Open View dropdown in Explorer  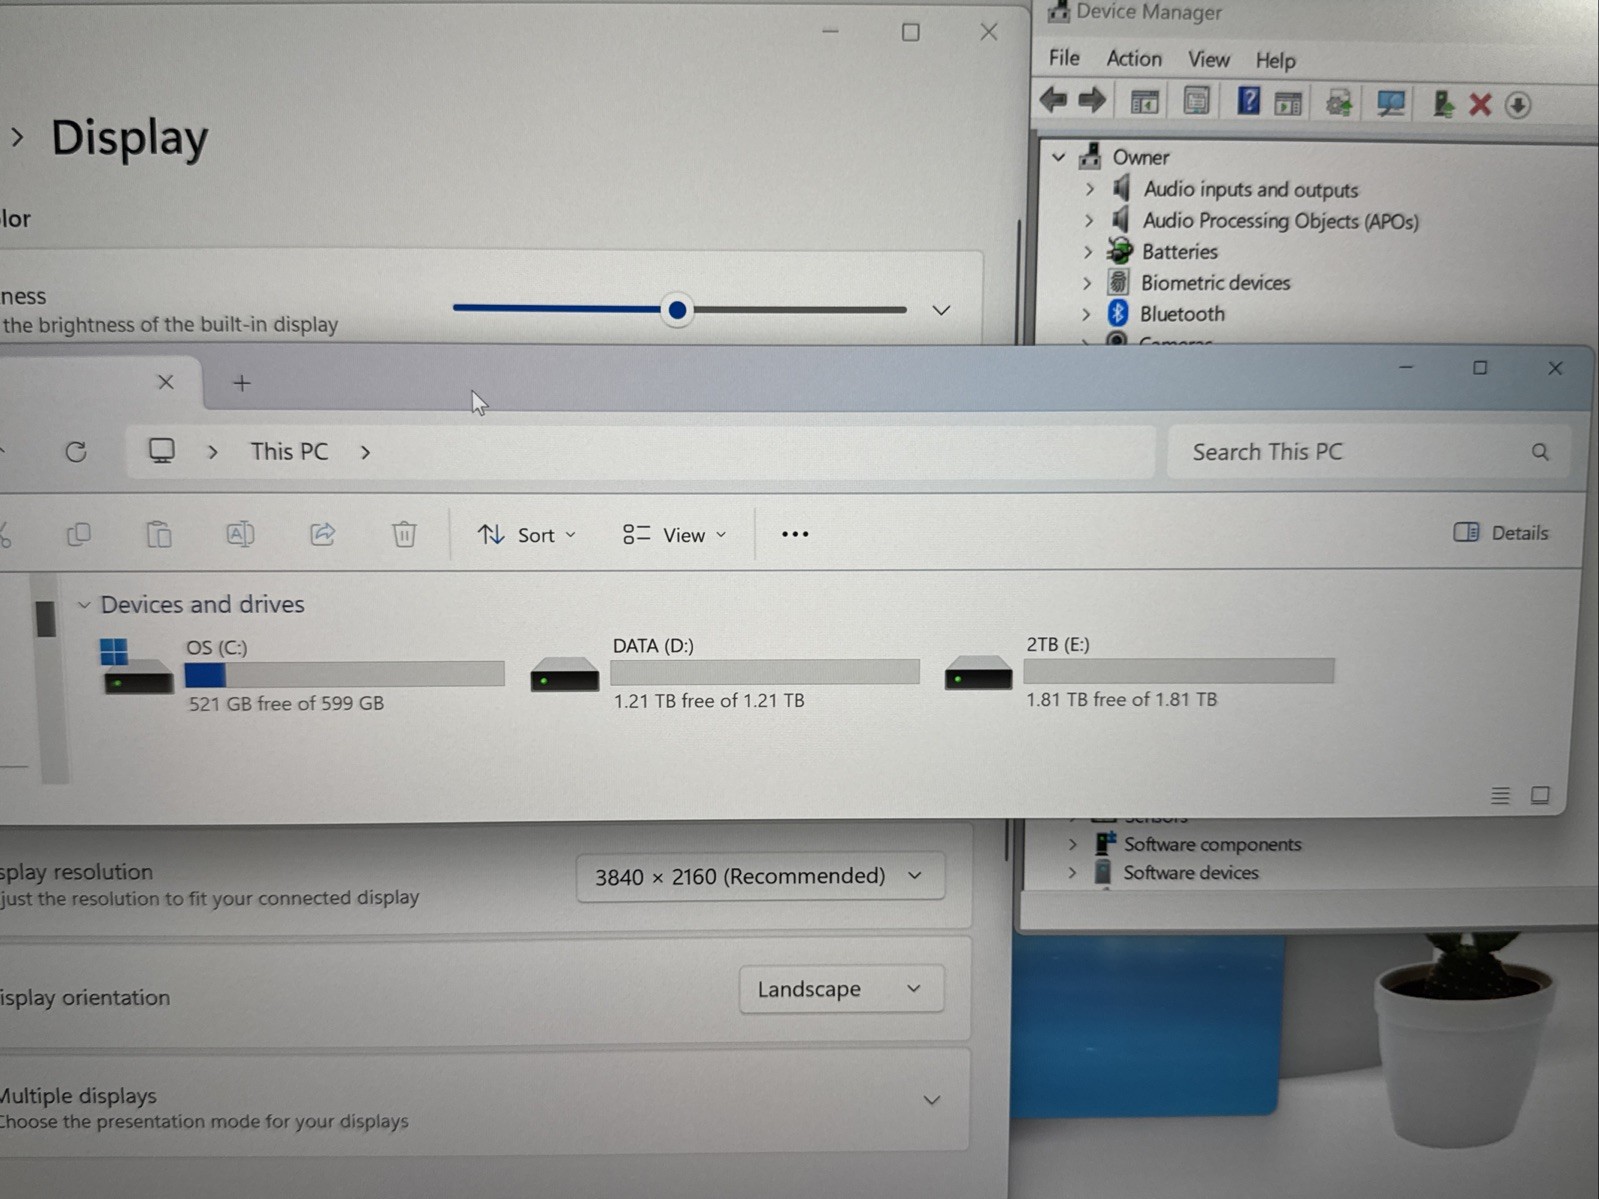(x=674, y=535)
